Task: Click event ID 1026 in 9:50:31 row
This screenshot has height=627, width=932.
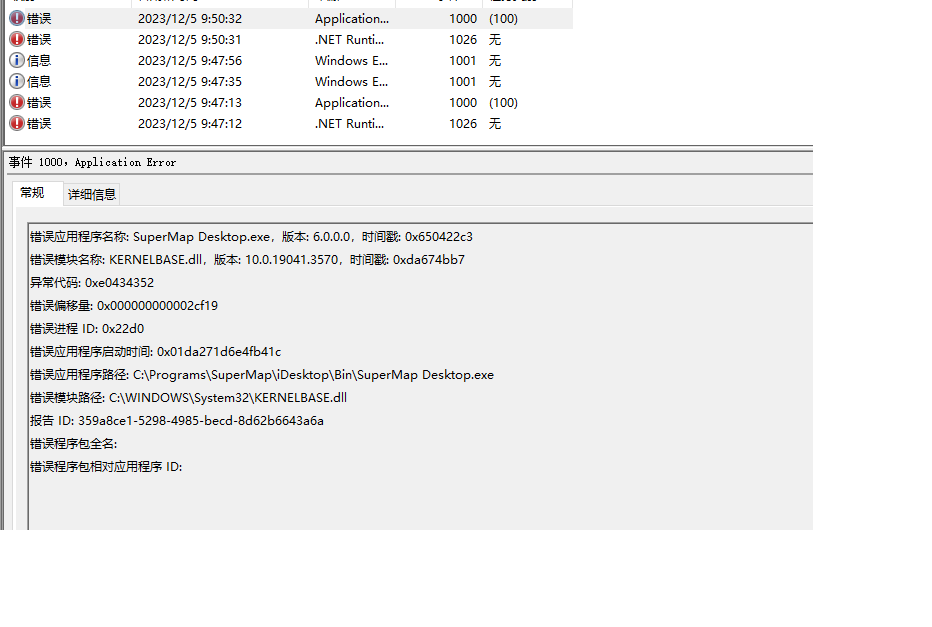Action: [463, 40]
